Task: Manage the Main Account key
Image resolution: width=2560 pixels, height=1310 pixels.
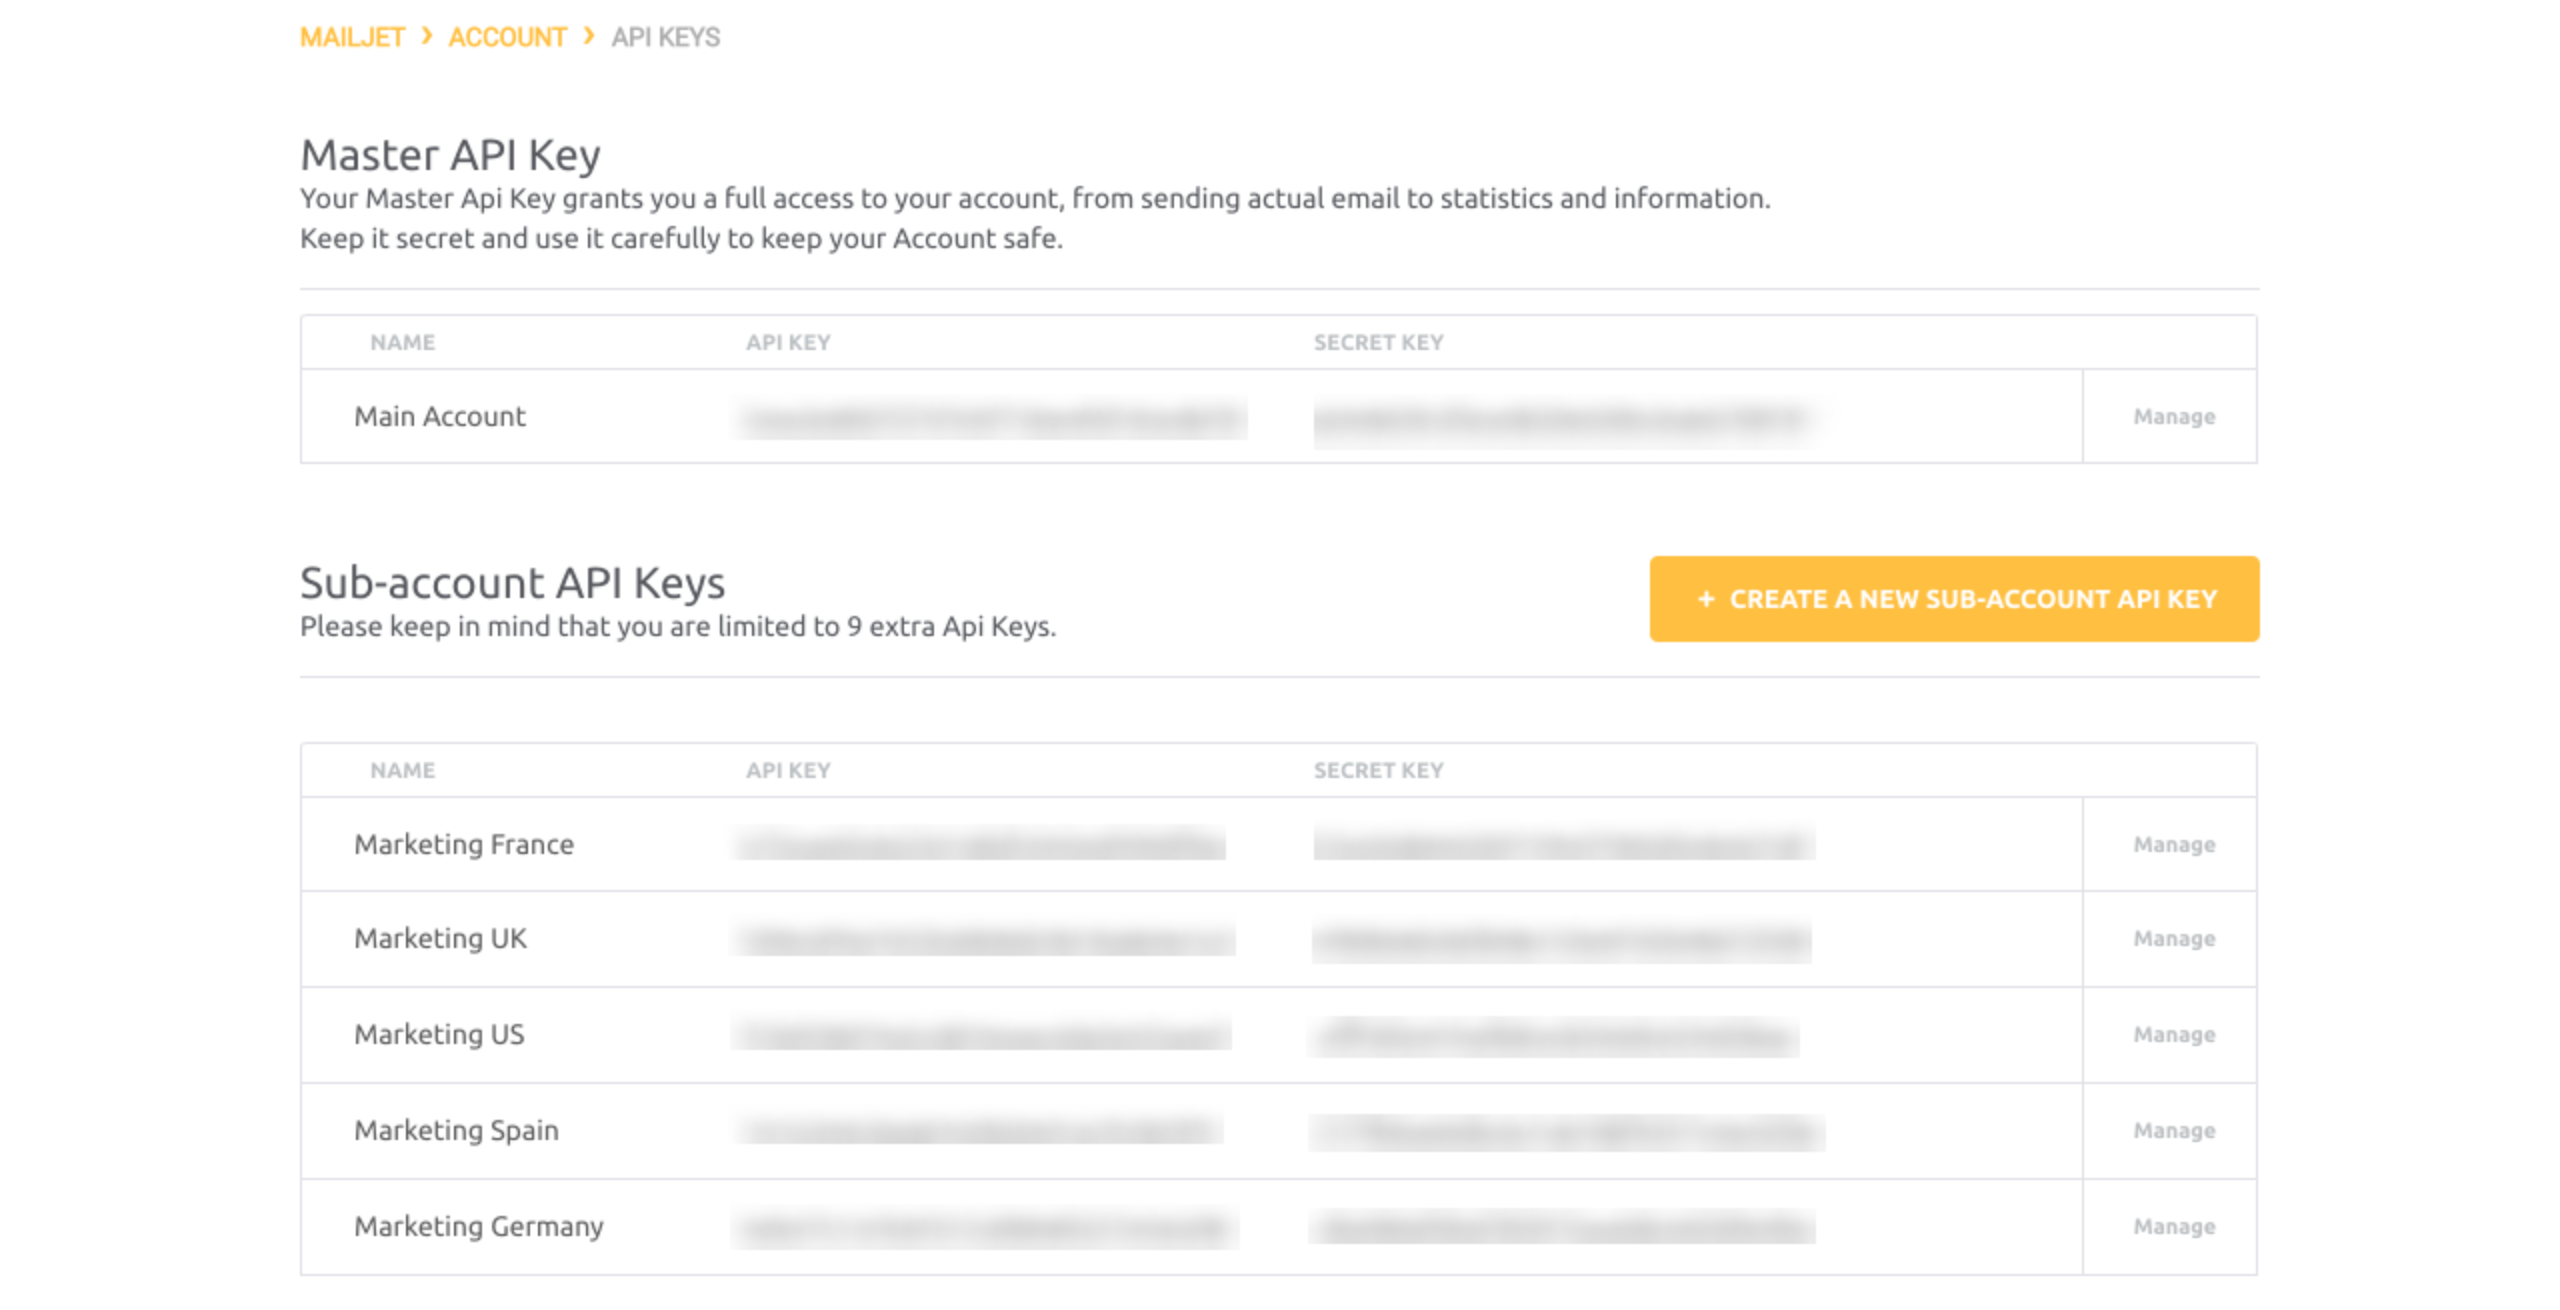Action: tap(2173, 417)
